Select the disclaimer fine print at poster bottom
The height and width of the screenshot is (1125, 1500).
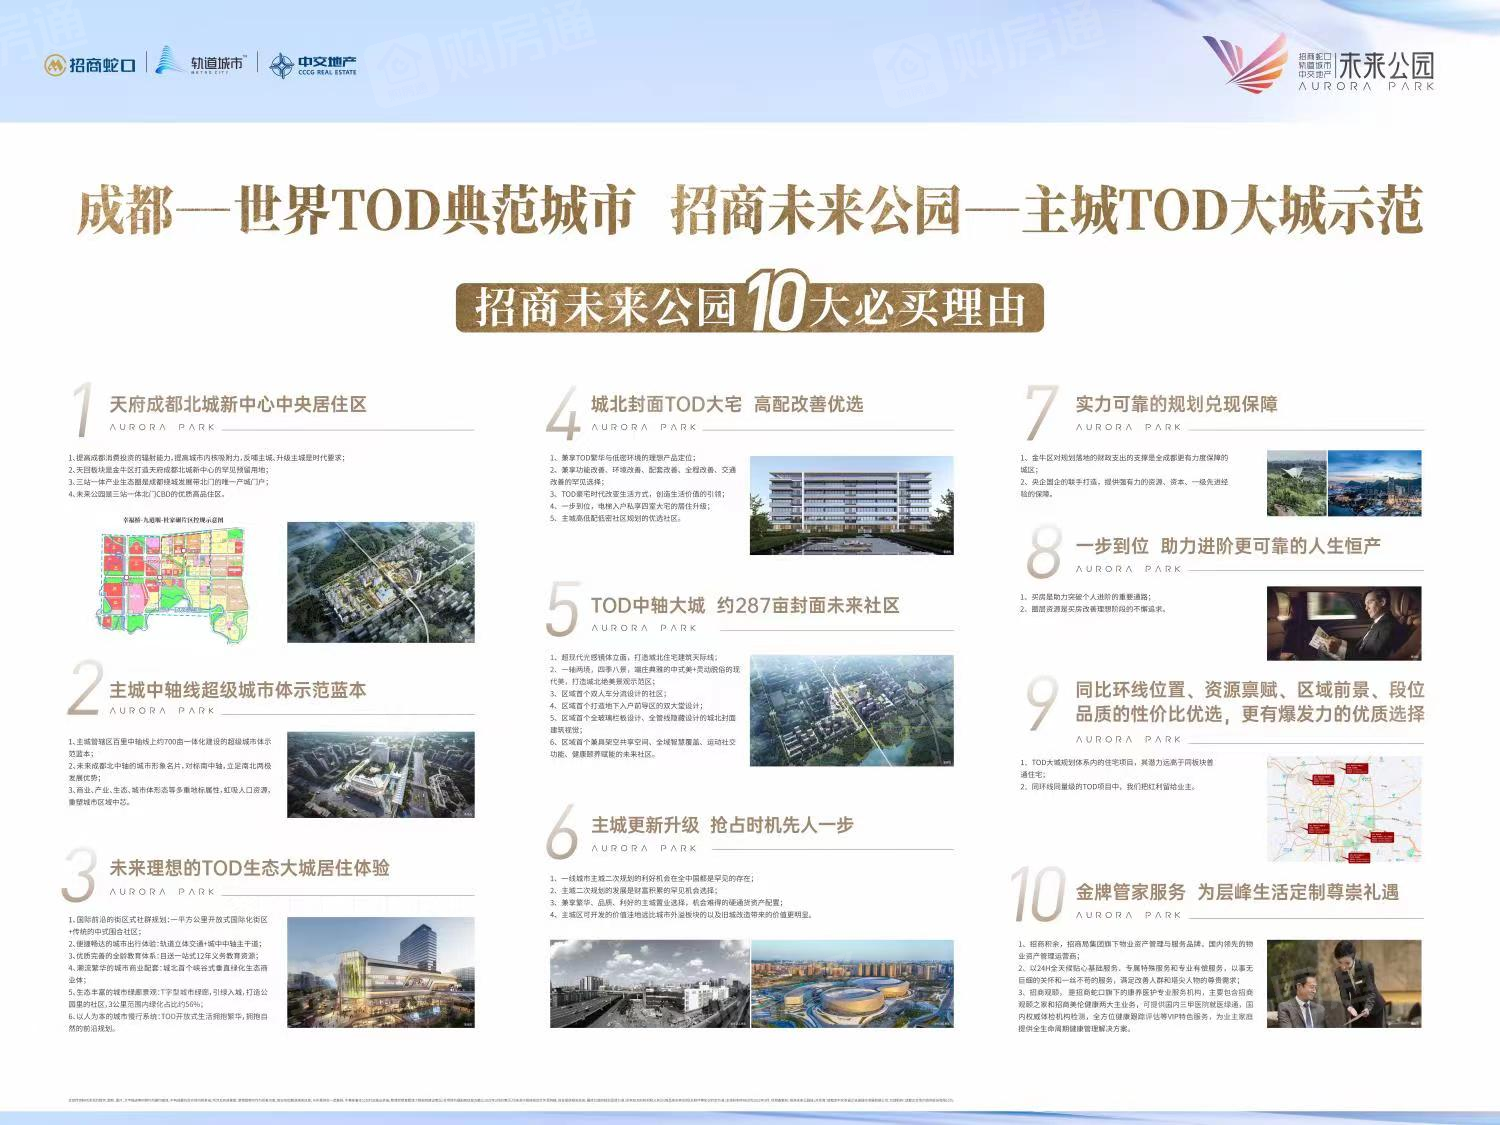pyautogui.click(x=511, y=1100)
